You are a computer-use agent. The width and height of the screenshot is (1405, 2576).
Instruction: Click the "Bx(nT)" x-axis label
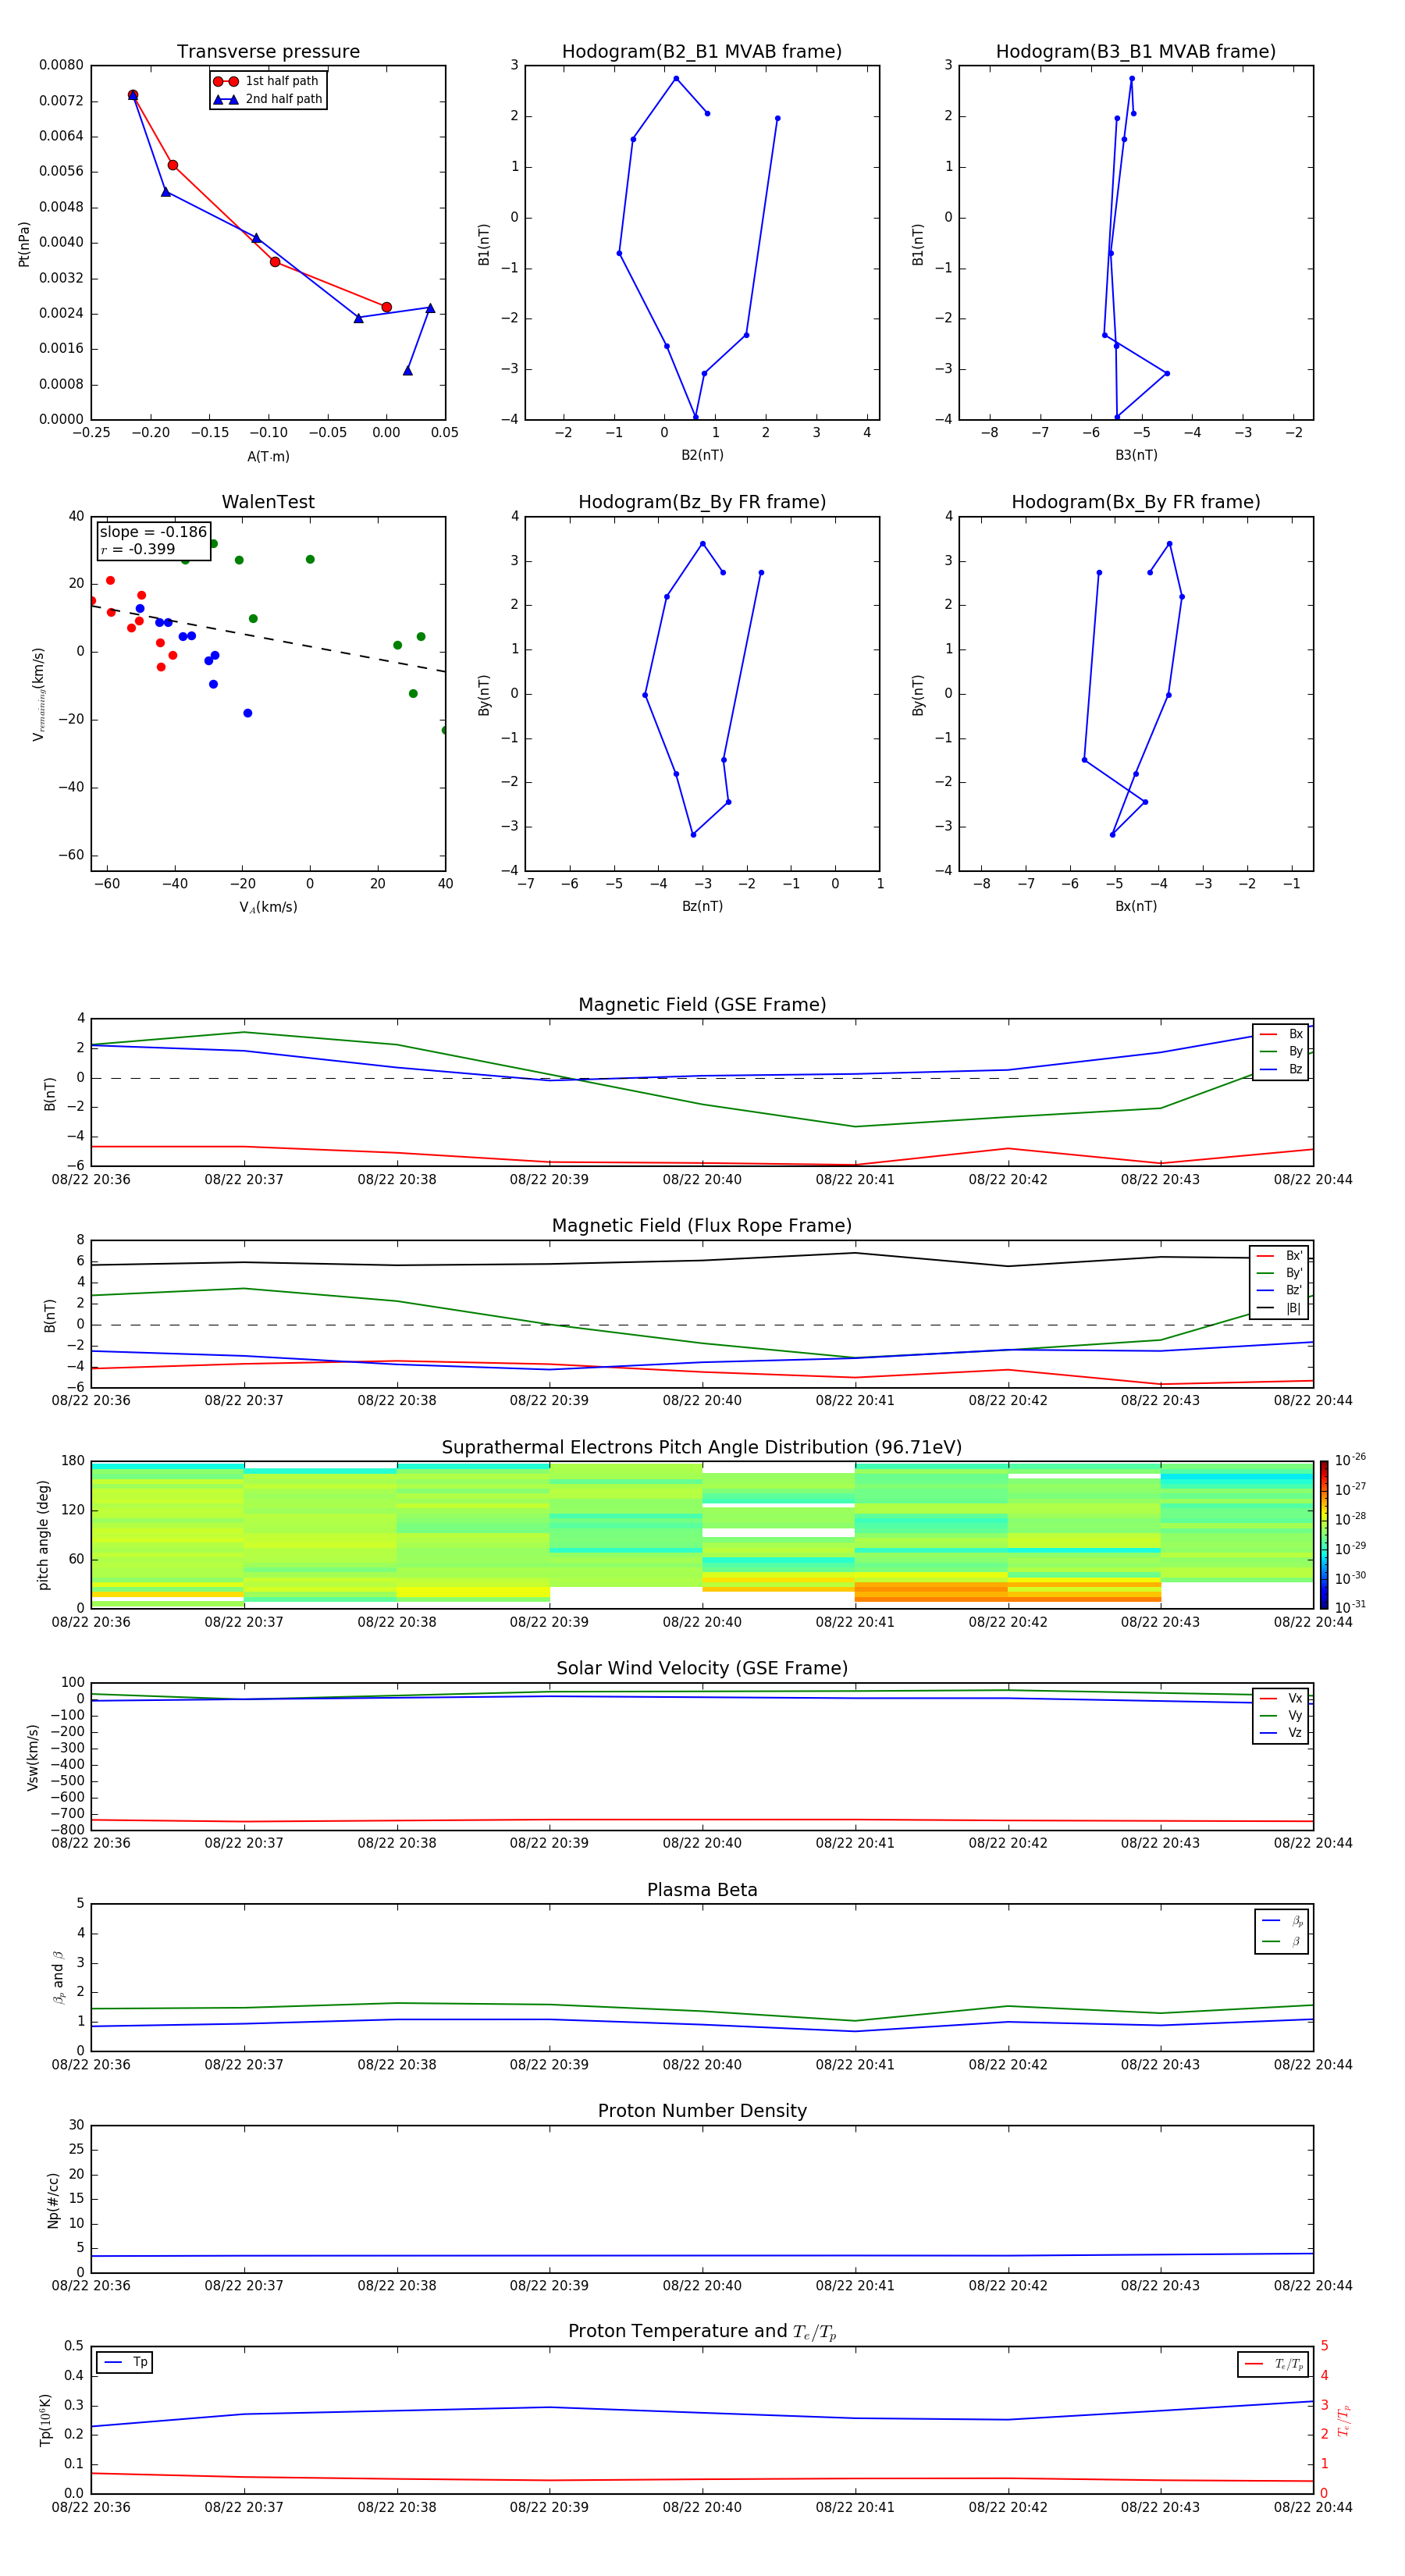coord(1136,906)
